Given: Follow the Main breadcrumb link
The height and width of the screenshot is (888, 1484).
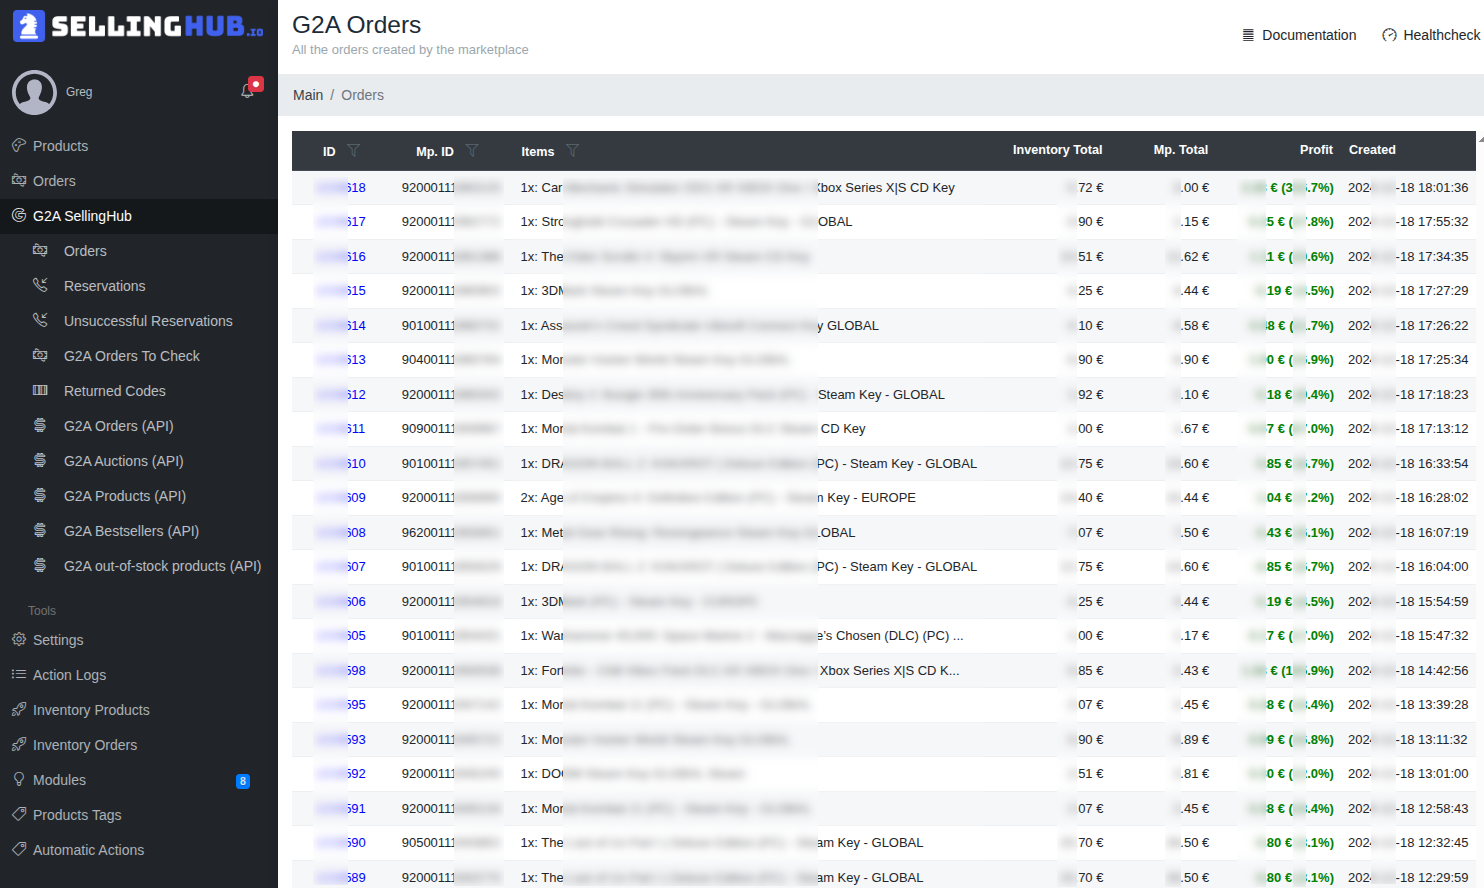Looking at the screenshot, I should (x=307, y=95).
